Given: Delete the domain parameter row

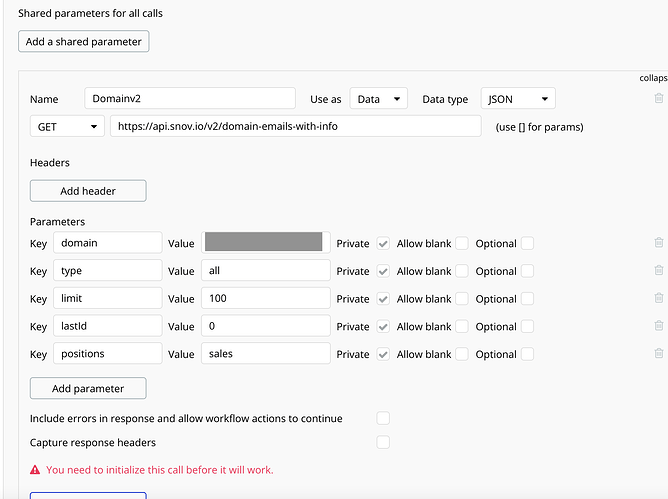Looking at the screenshot, I should pos(658,243).
